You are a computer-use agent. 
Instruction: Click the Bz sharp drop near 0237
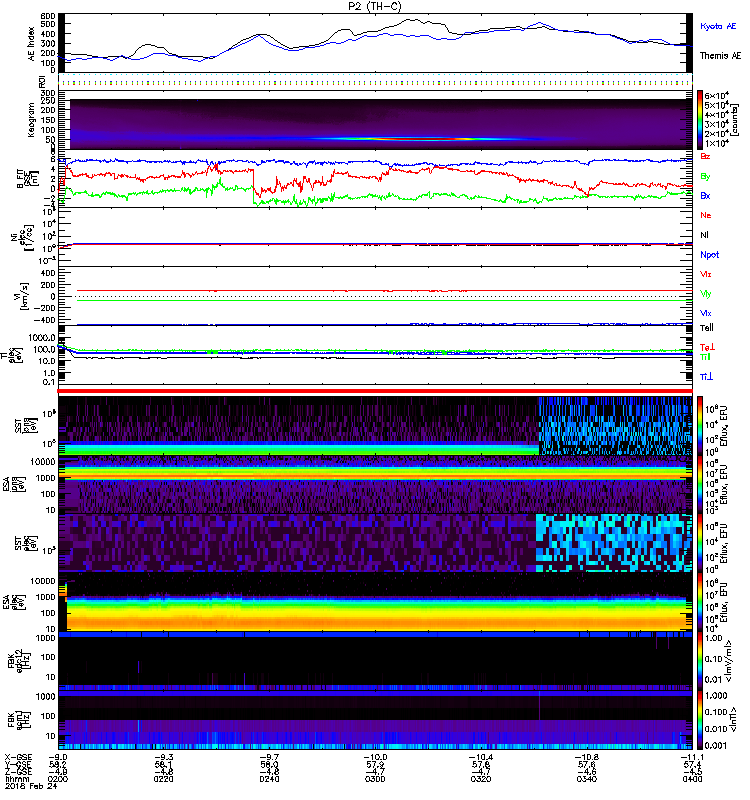(253, 181)
